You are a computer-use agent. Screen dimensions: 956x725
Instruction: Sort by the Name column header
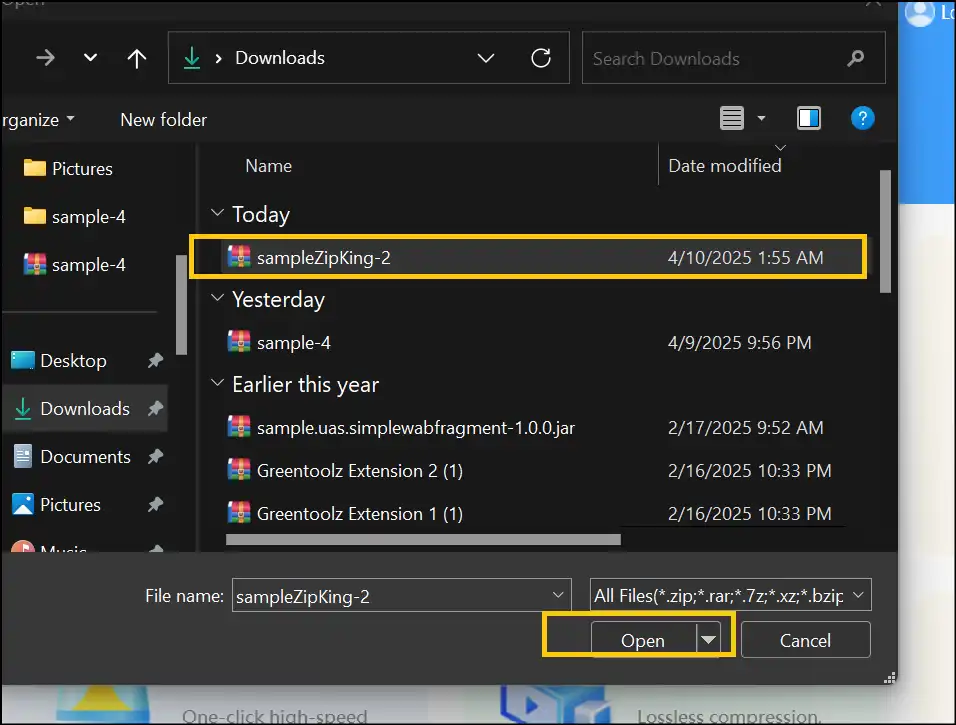pyautogui.click(x=268, y=166)
